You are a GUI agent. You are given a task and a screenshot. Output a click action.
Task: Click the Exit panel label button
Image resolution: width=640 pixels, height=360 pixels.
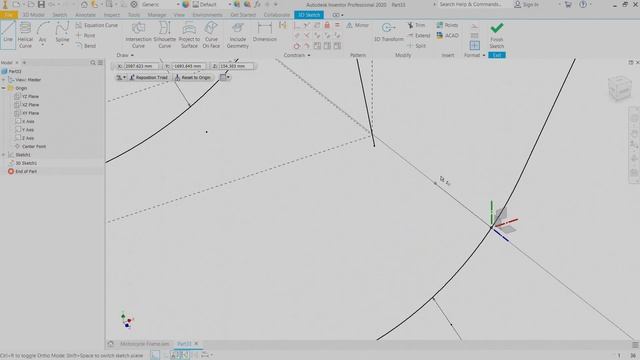tap(497, 55)
